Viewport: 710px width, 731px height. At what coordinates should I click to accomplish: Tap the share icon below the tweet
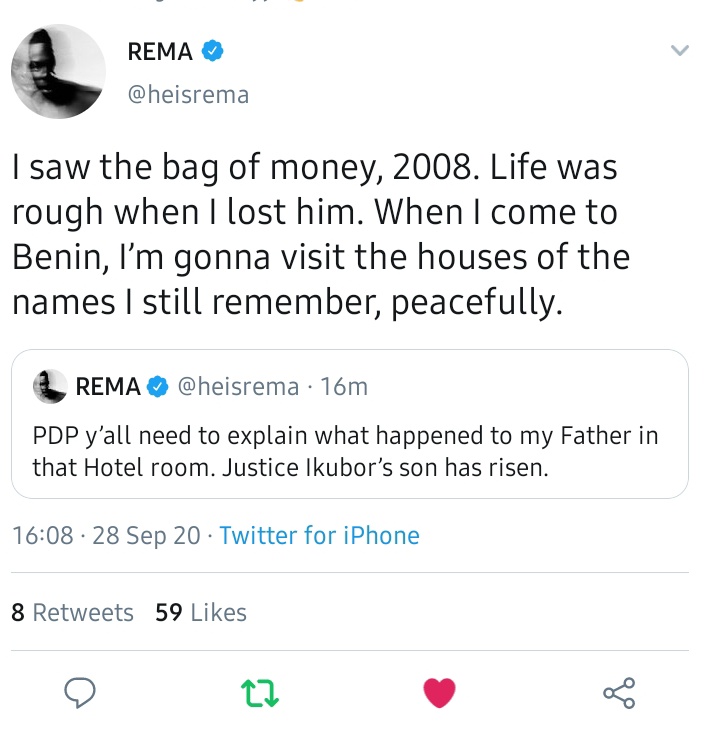pyautogui.click(x=619, y=691)
